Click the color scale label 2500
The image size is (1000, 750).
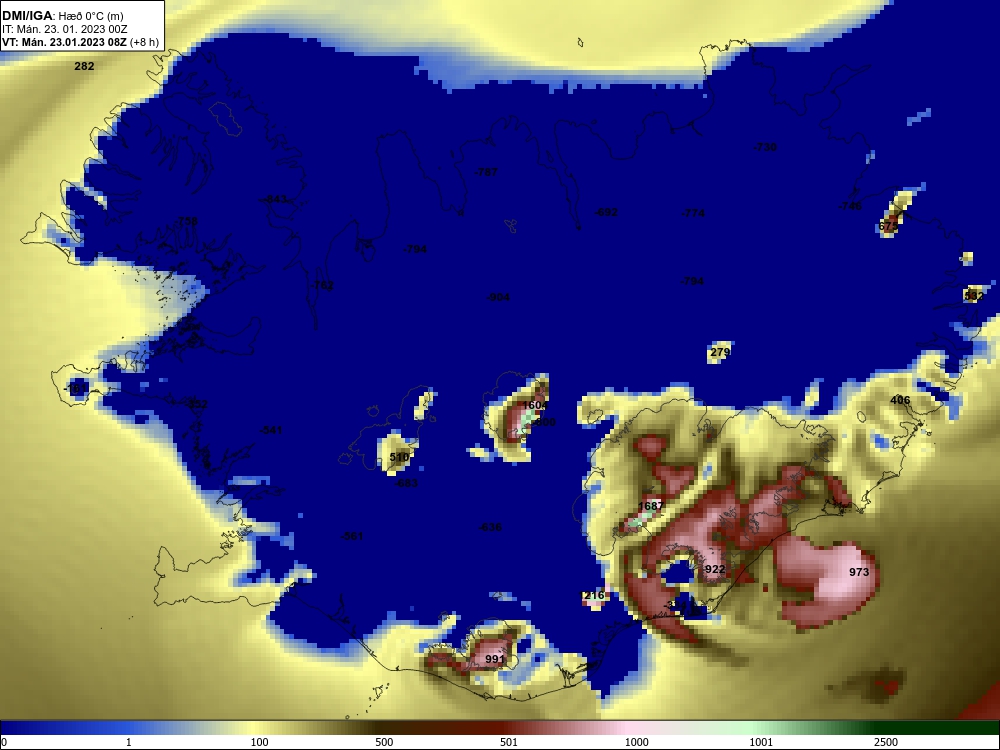pos(886,742)
